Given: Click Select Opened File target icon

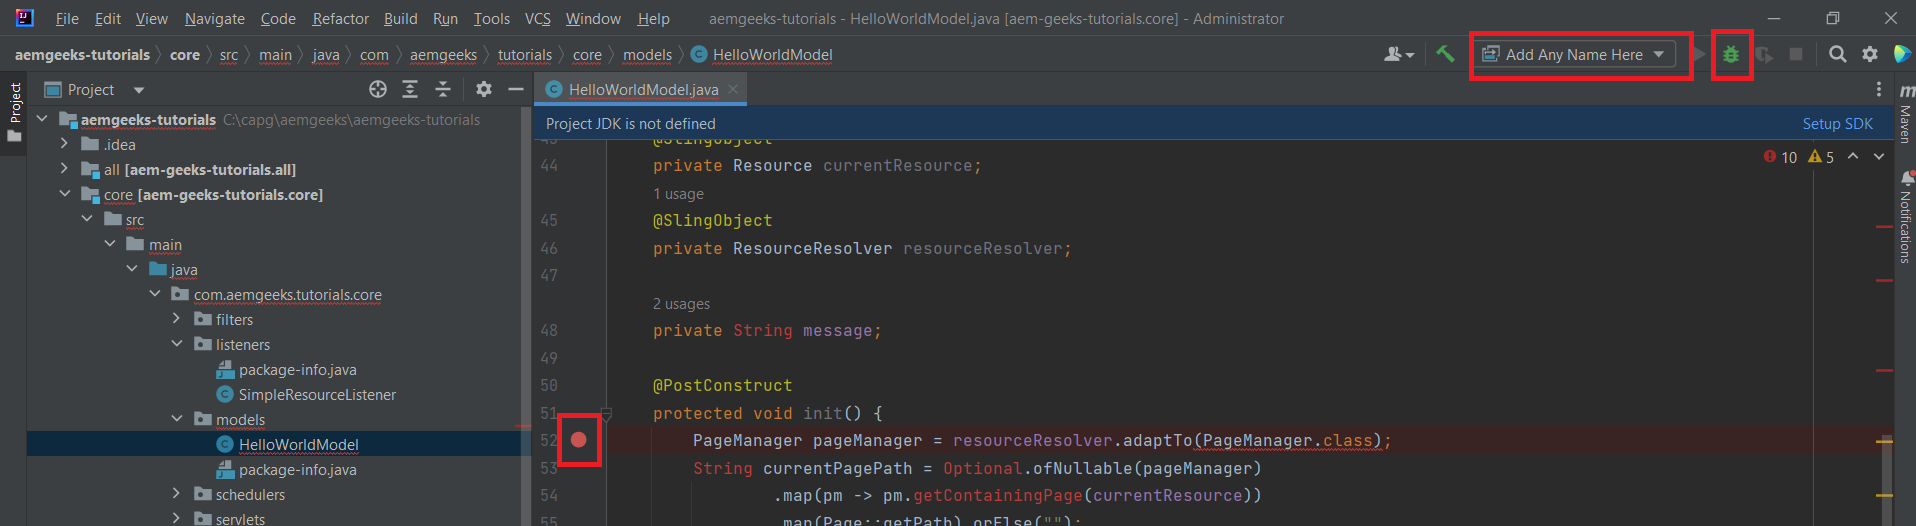Looking at the screenshot, I should (377, 89).
